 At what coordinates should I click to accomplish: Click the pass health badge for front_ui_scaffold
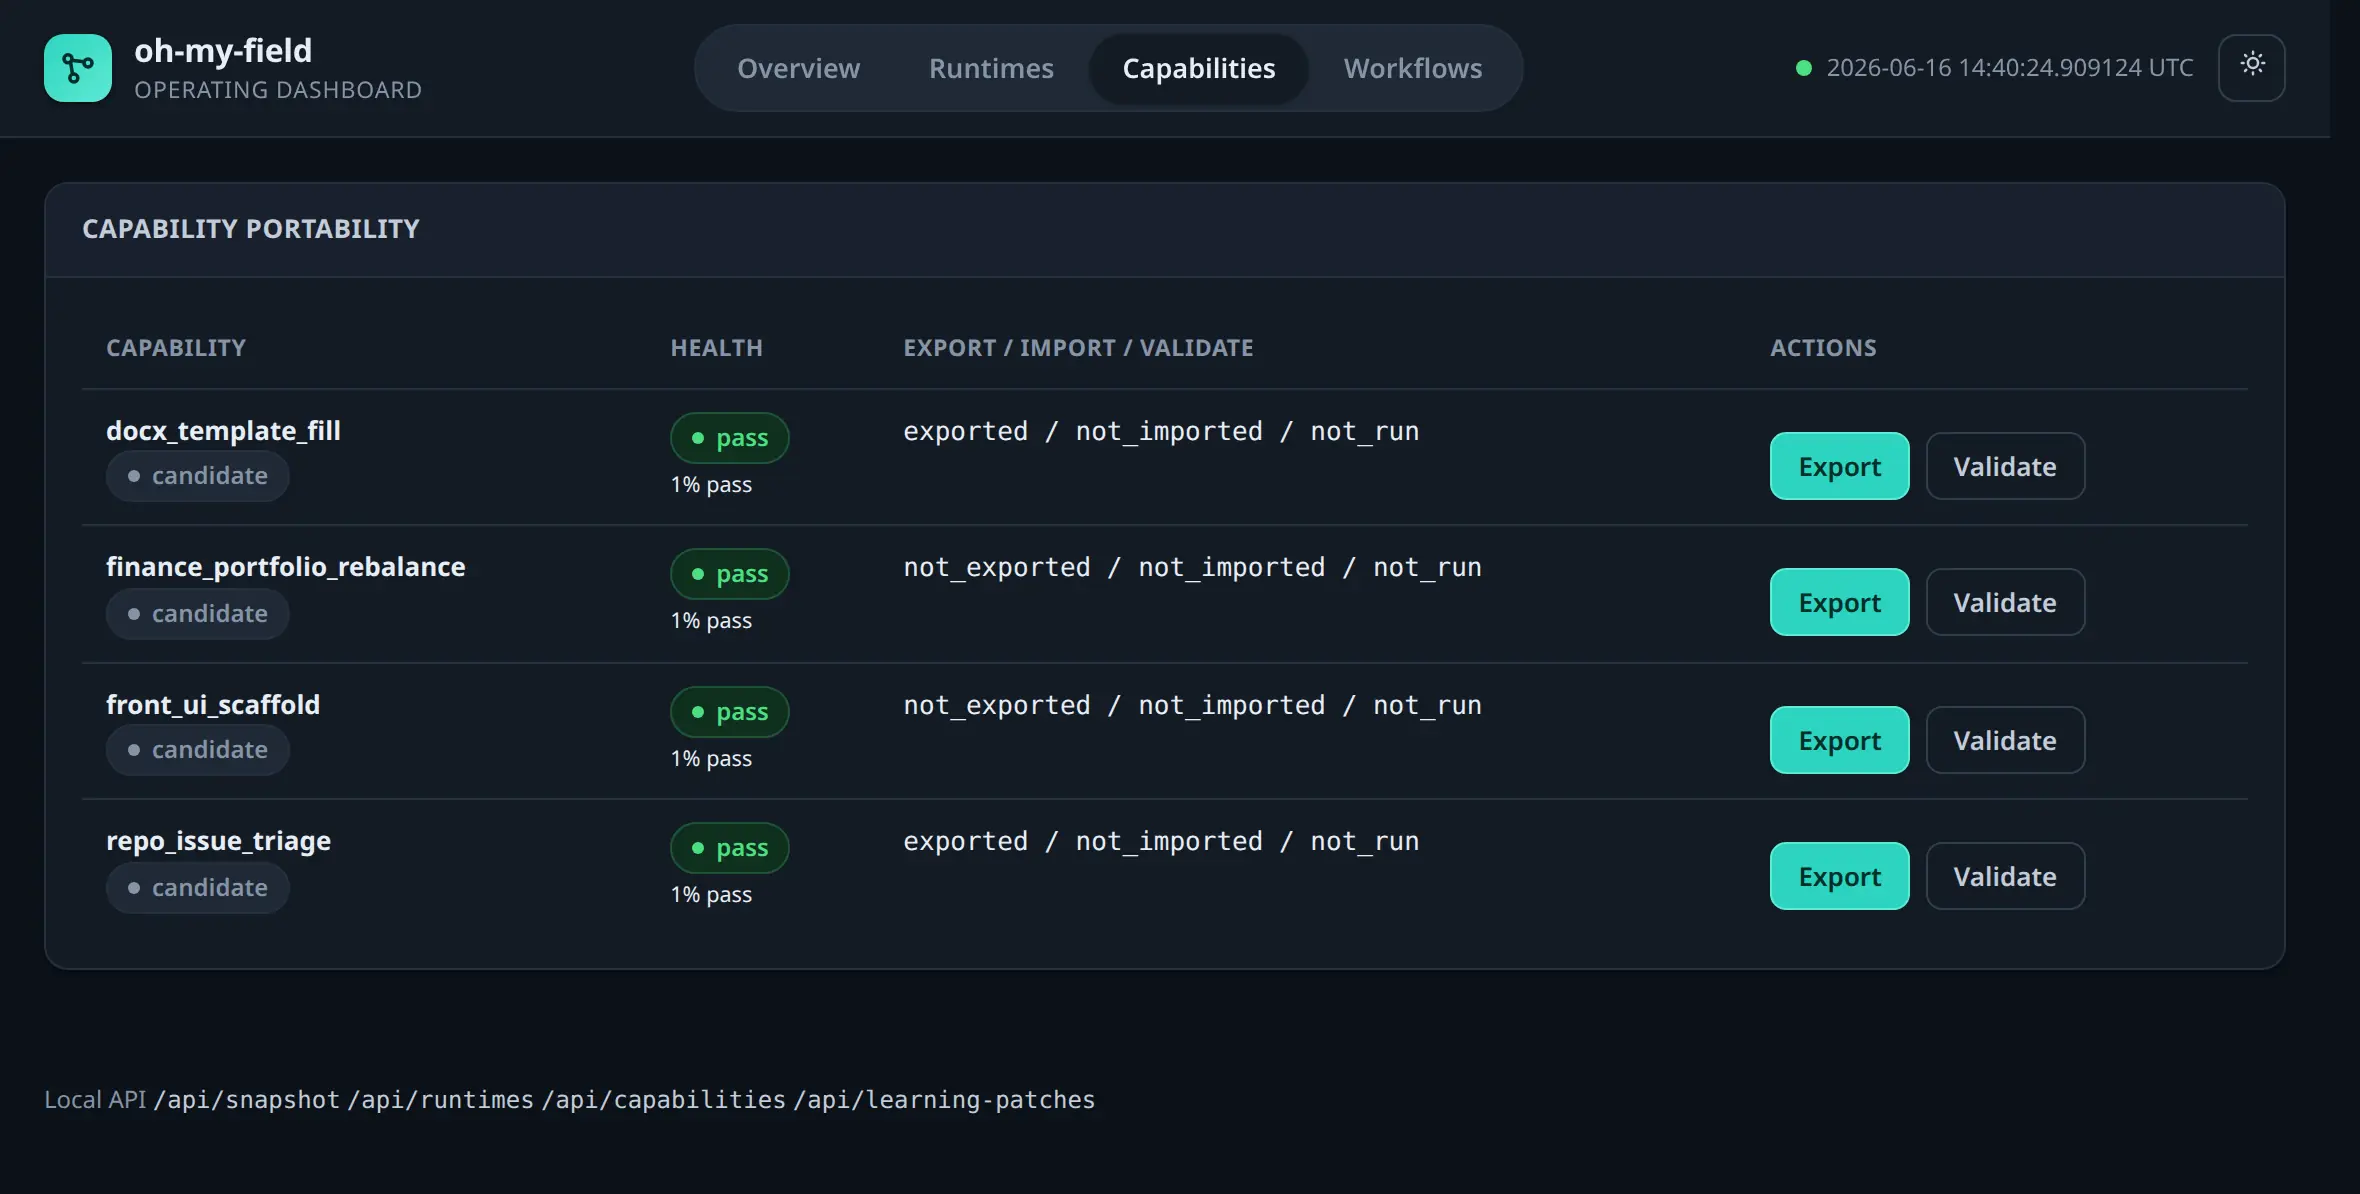click(730, 712)
